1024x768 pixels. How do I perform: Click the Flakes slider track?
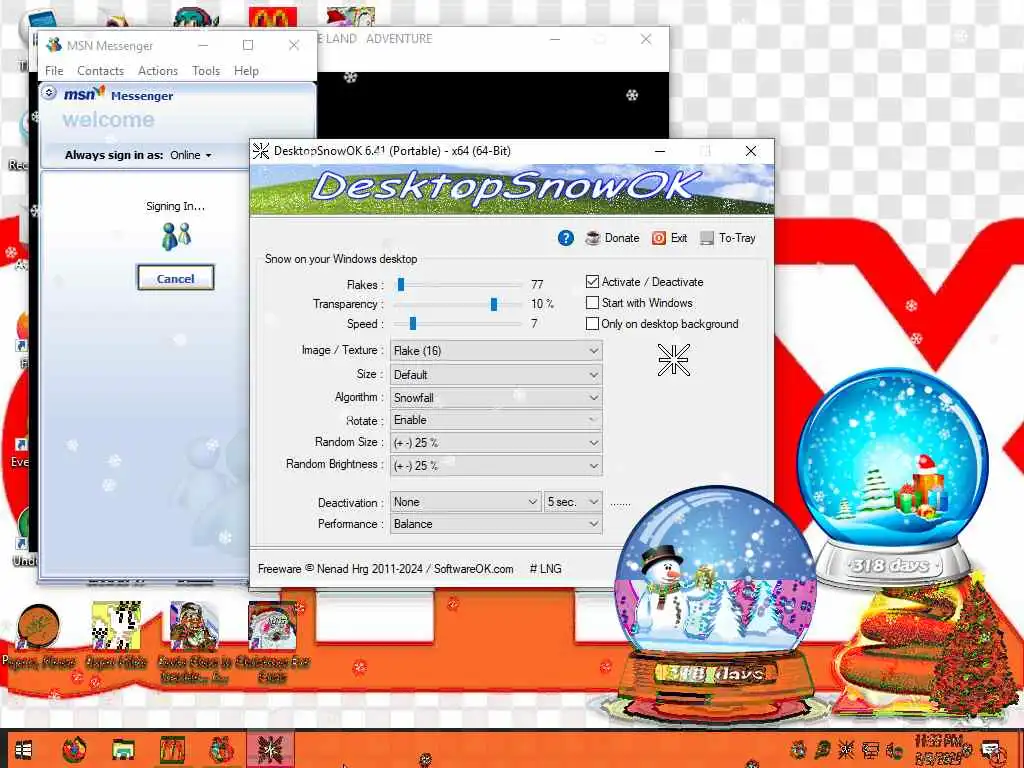tap(458, 285)
